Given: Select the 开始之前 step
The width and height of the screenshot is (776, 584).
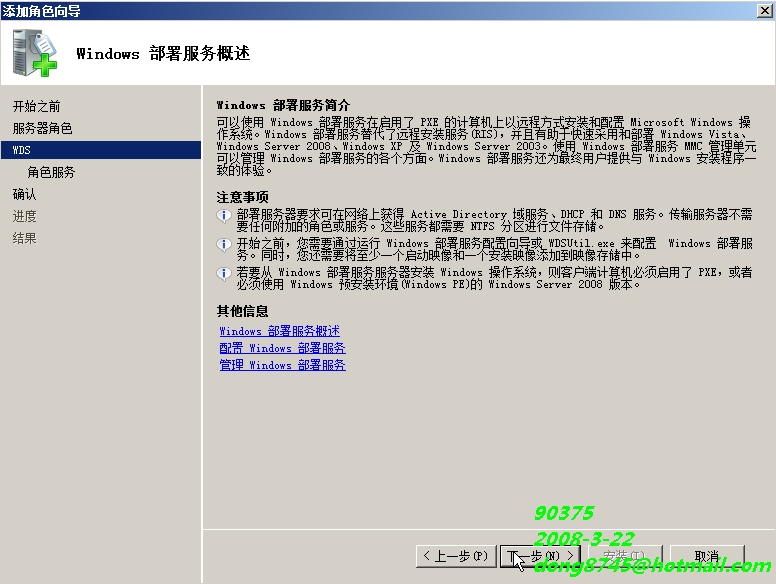Looking at the screenshot, I should [36, 106].
